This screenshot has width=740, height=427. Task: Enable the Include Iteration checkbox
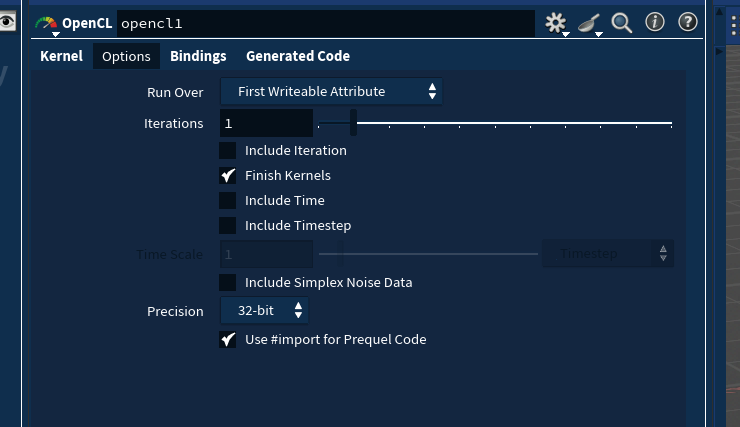point(228,151)
